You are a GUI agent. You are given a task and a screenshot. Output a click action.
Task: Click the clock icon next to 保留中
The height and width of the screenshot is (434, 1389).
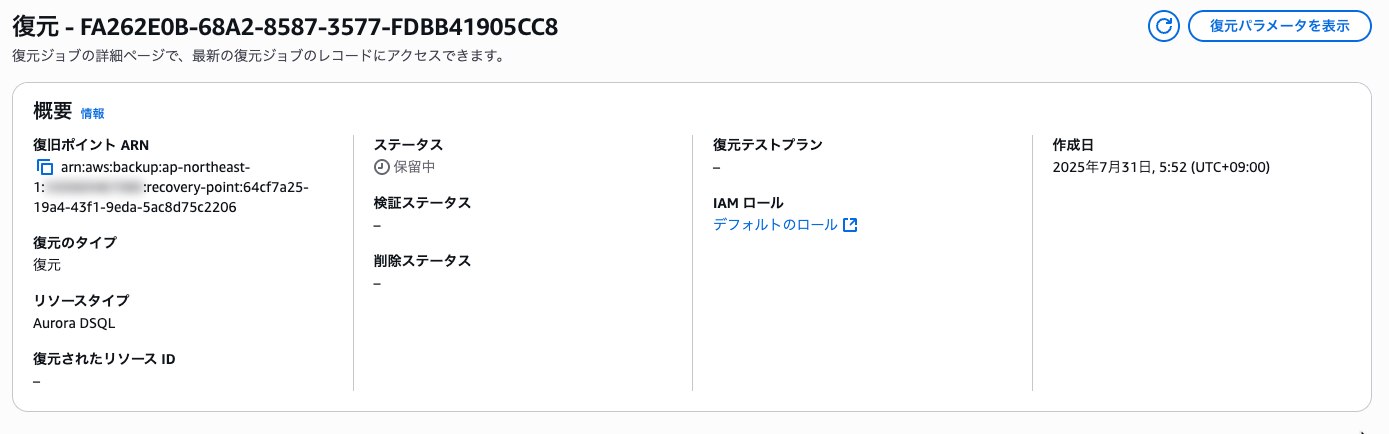click(x=381, y=167)
